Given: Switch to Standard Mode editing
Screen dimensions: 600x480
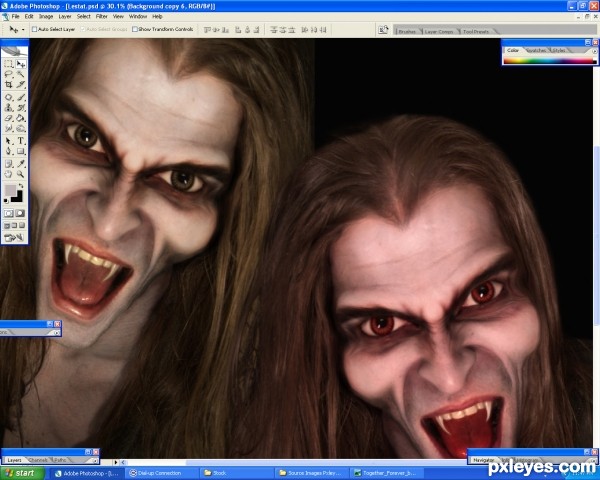Looking at the screenshot, I should 8,213.
